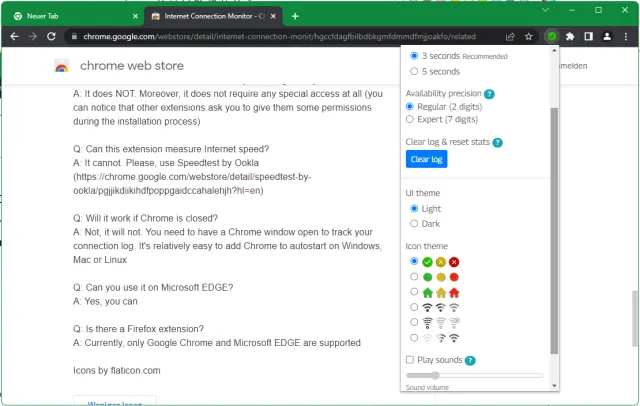Click 'Q: Can this extension measure Internet speed?'

171,149
